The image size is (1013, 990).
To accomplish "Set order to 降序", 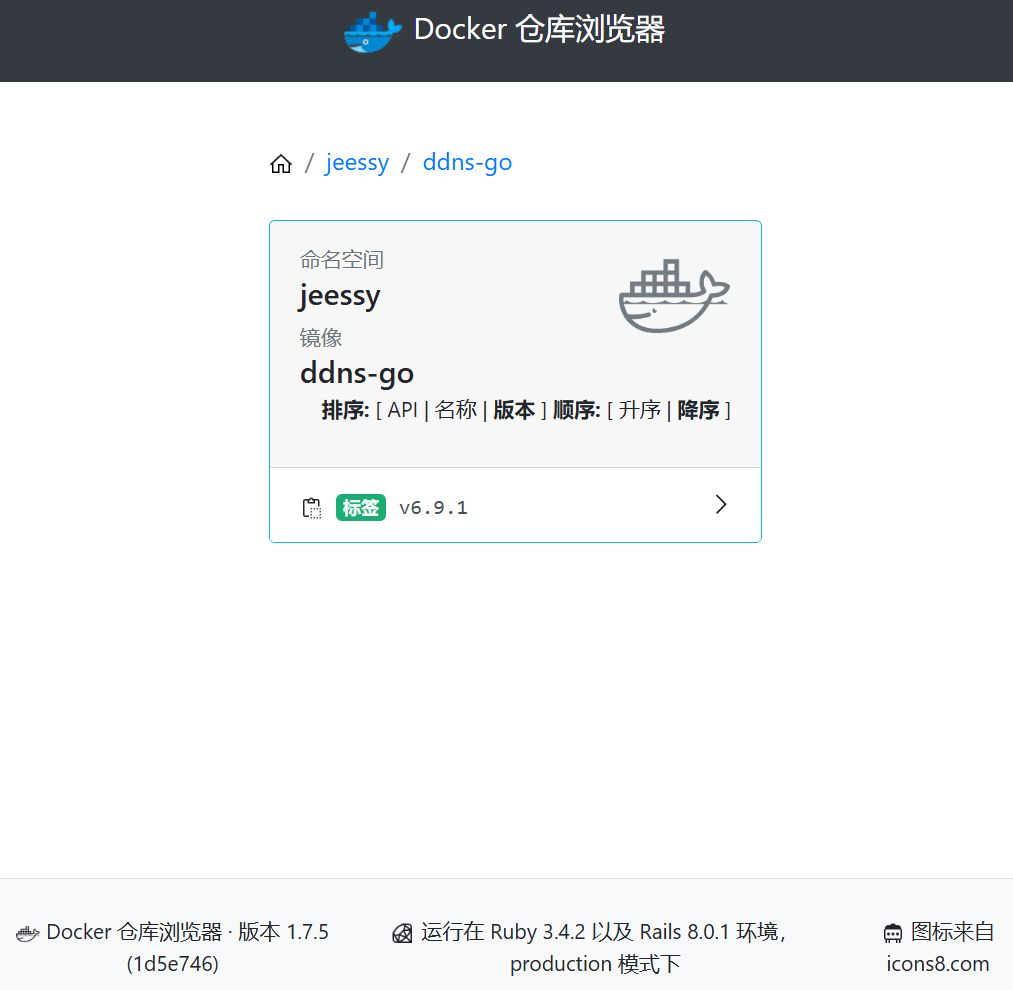I will [x=698, y=410].
